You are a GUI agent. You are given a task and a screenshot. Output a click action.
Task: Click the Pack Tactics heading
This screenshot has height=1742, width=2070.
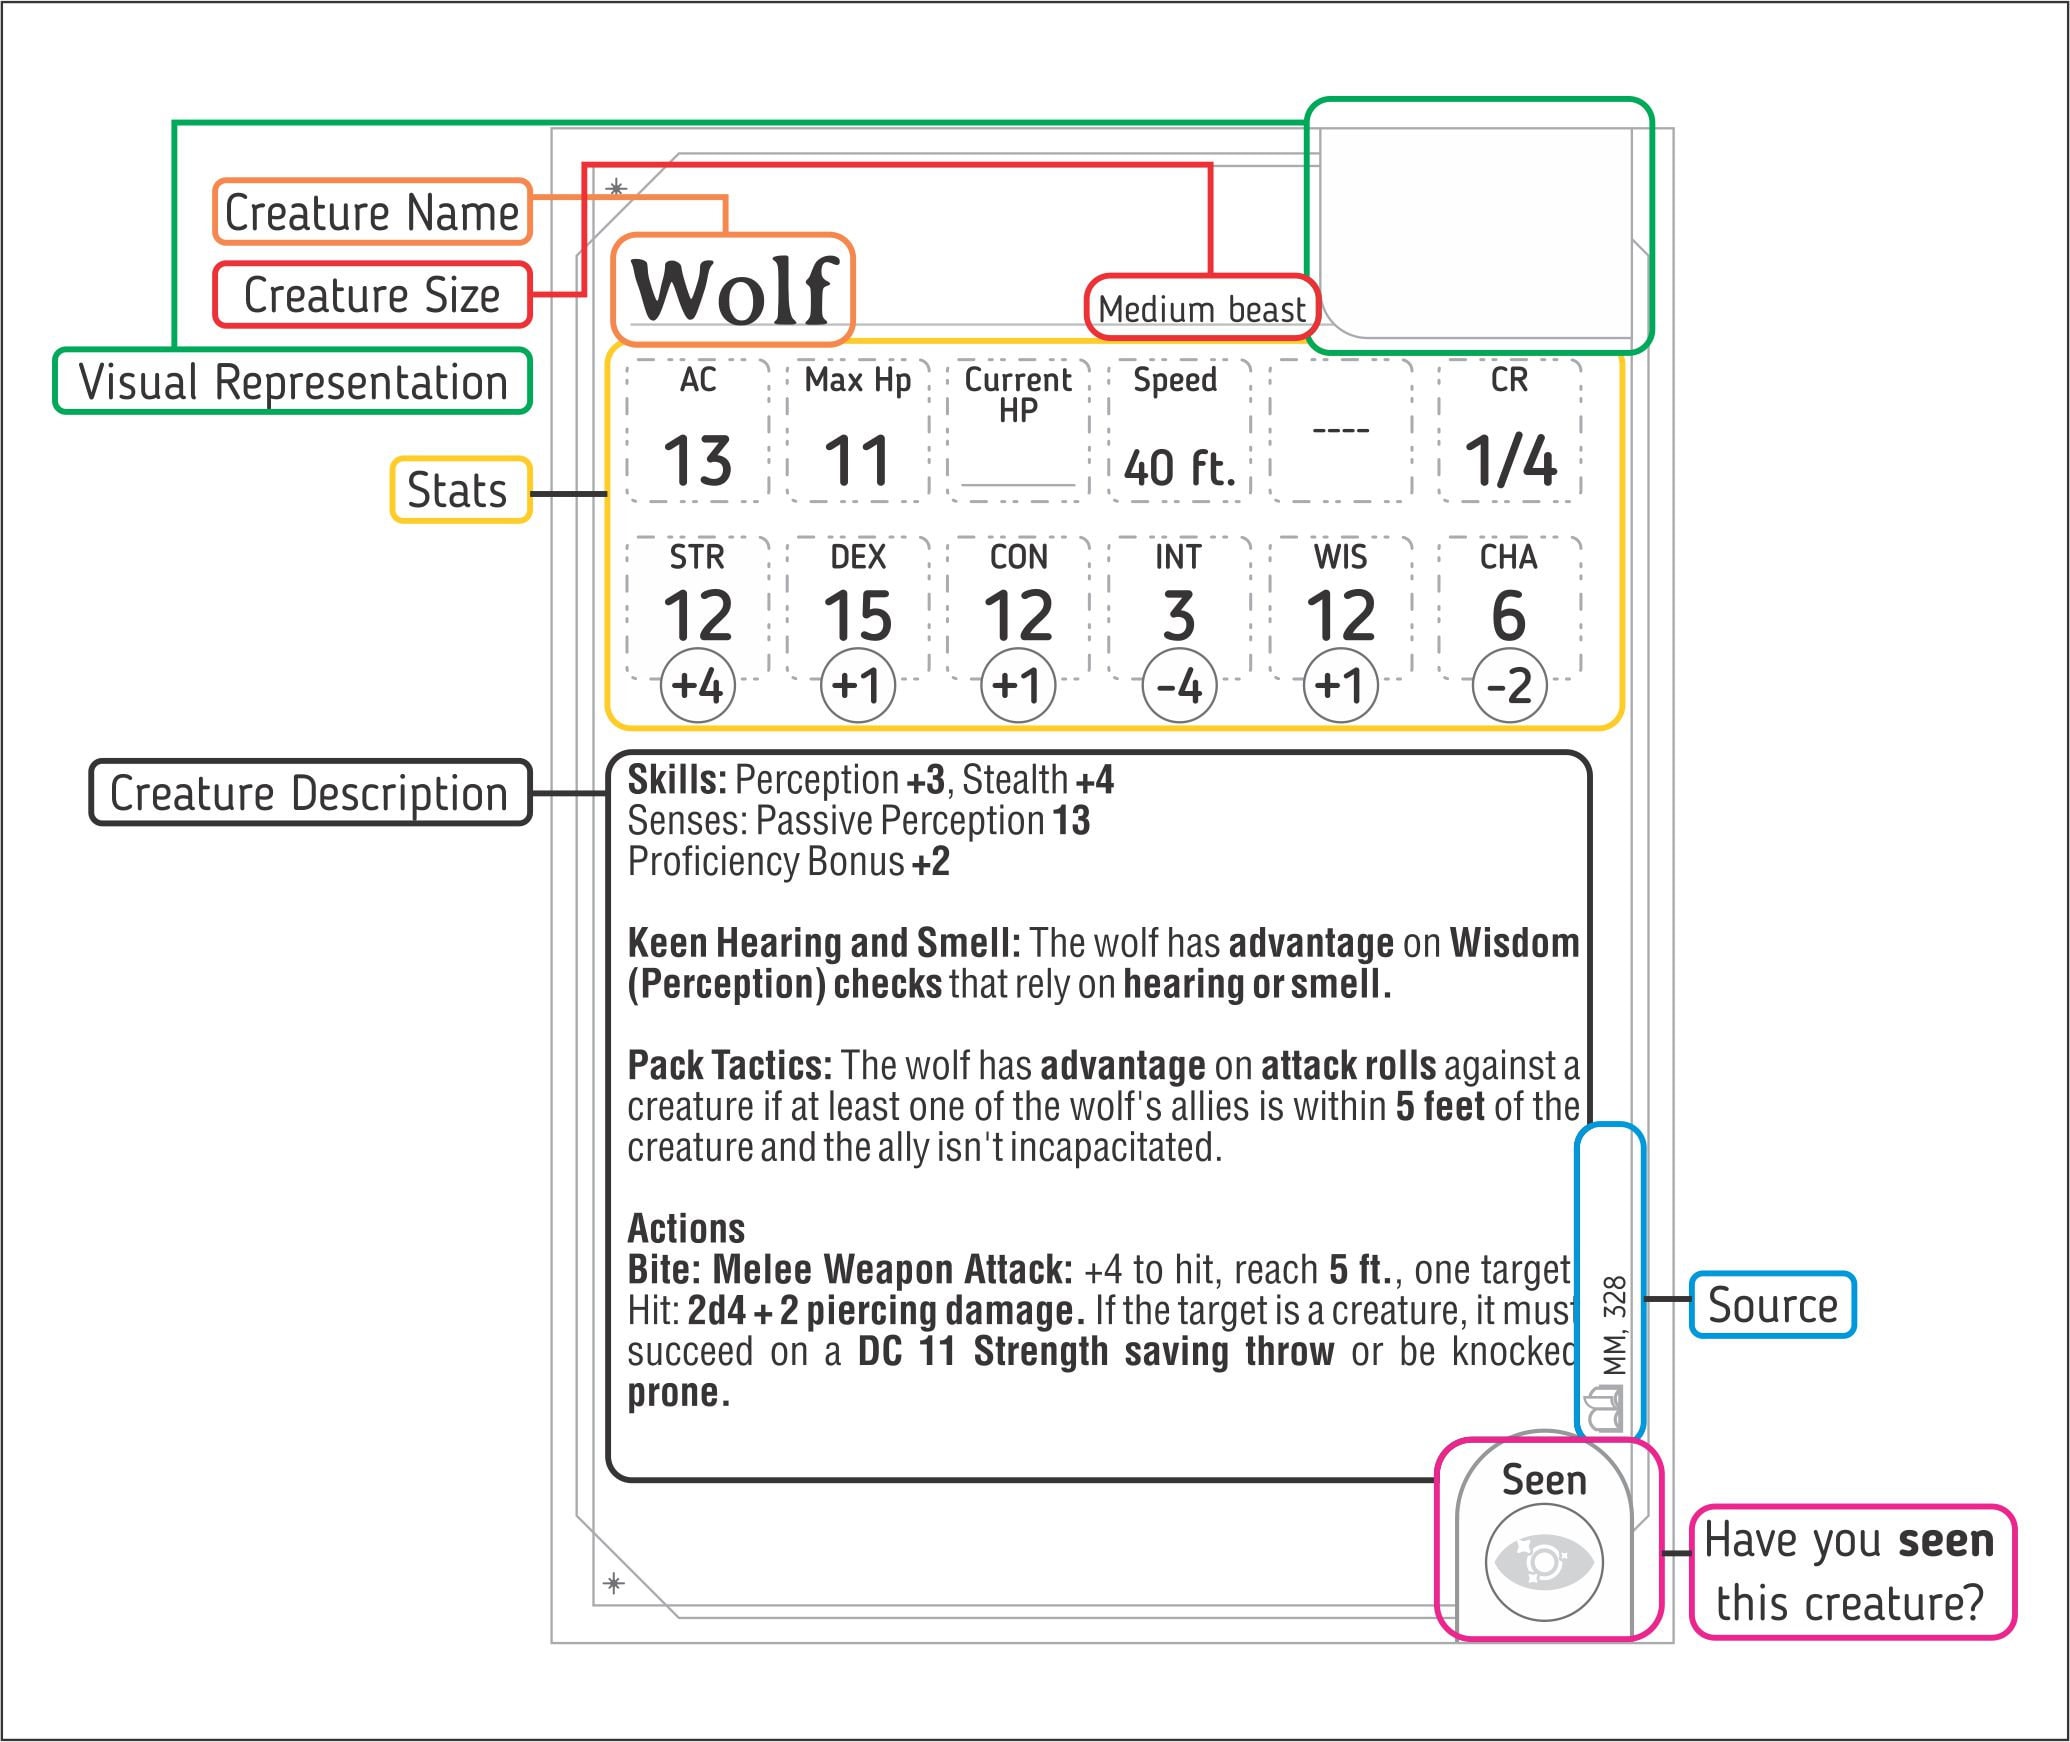tap(729, 1066)
